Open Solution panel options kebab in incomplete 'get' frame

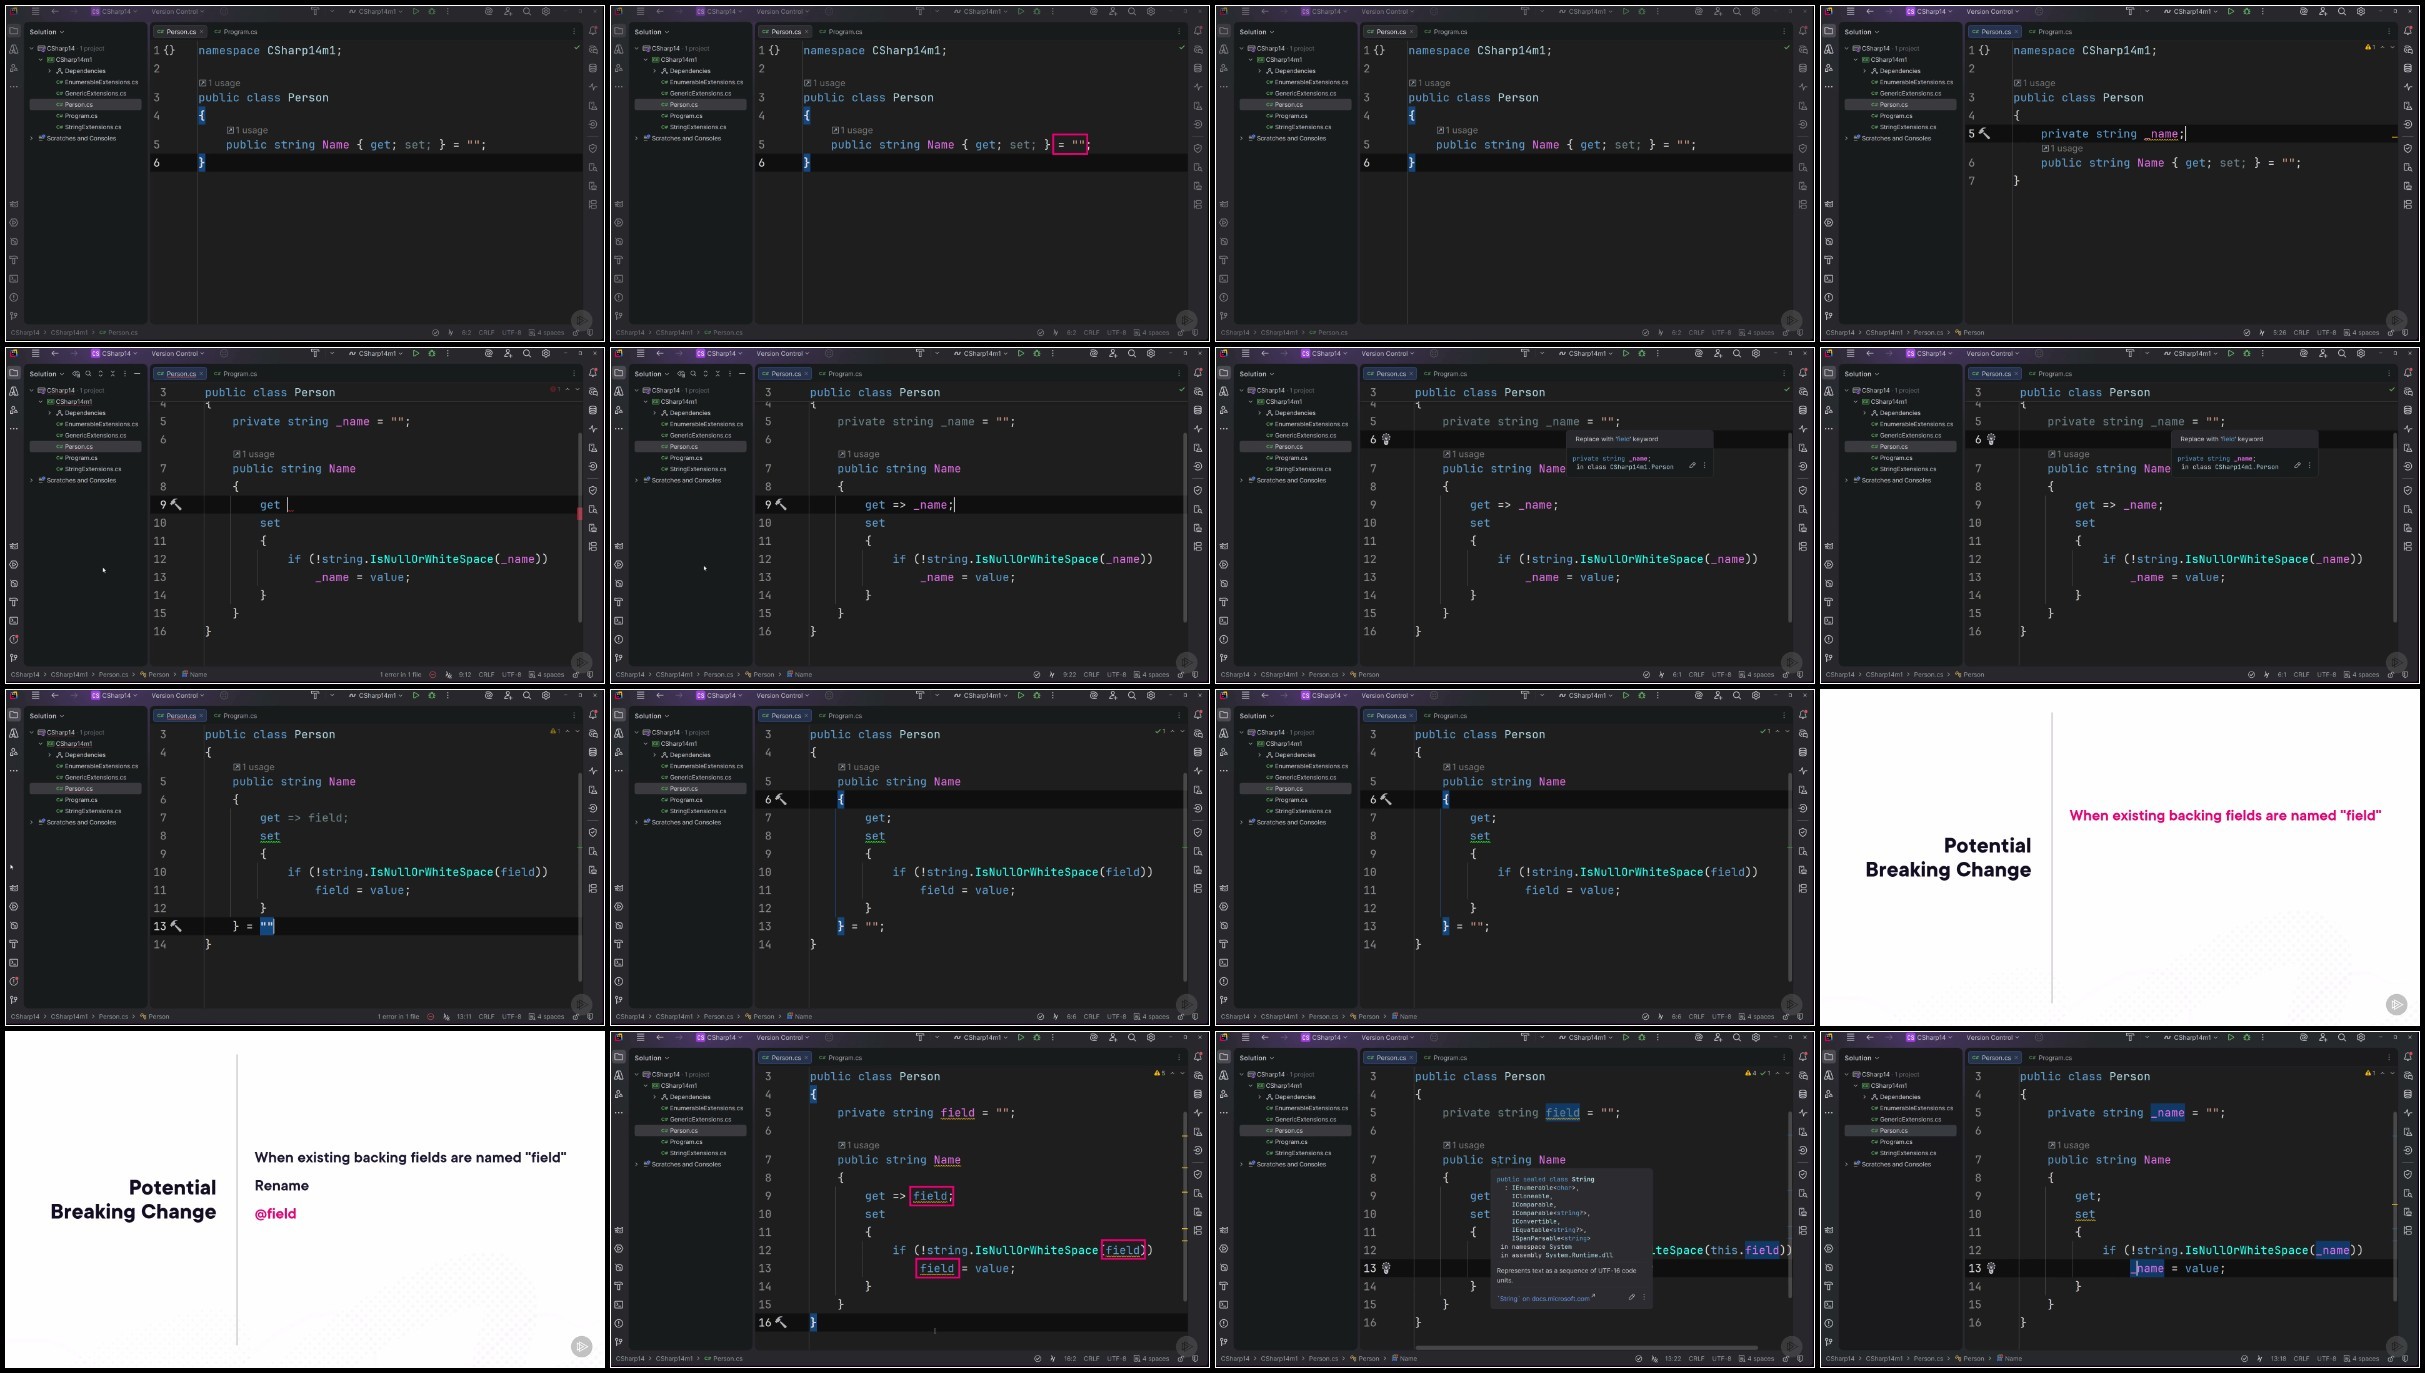(125, 374)
